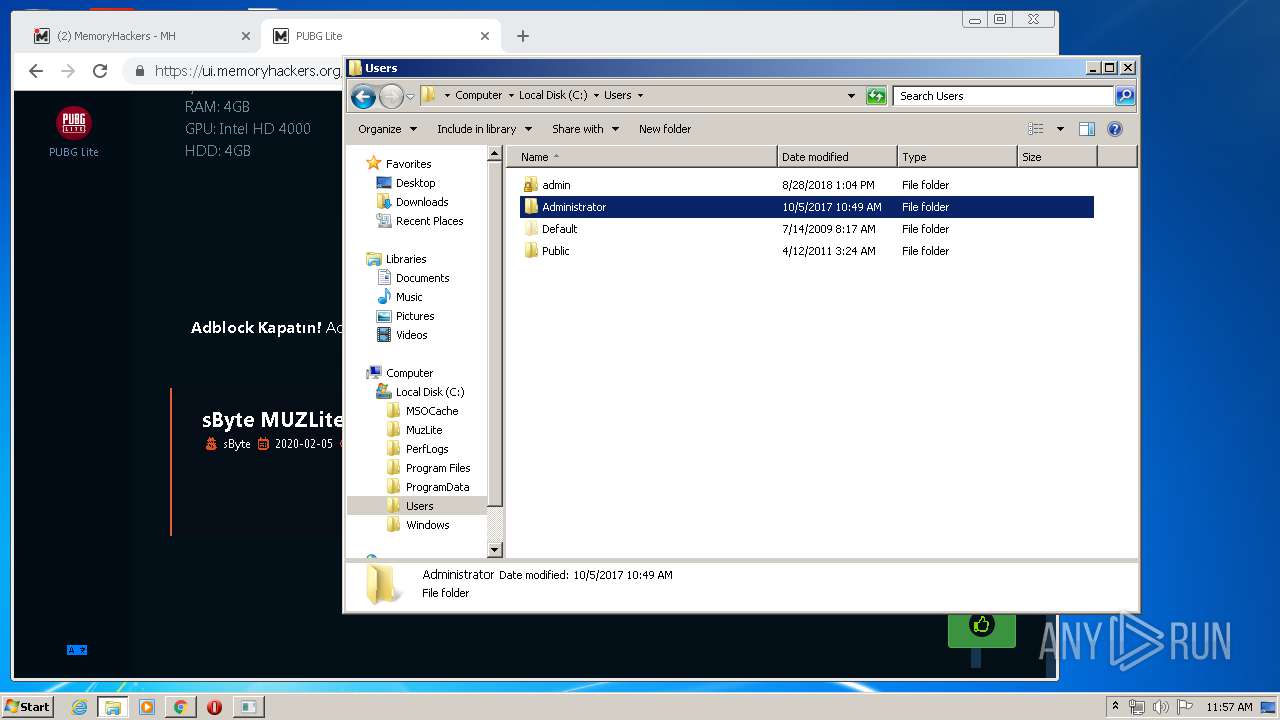Image resolution: width=1280 pixels, height=720 pixels.
Task: Select Local Disk (C:) in tree
Action: tap(430, 392)
